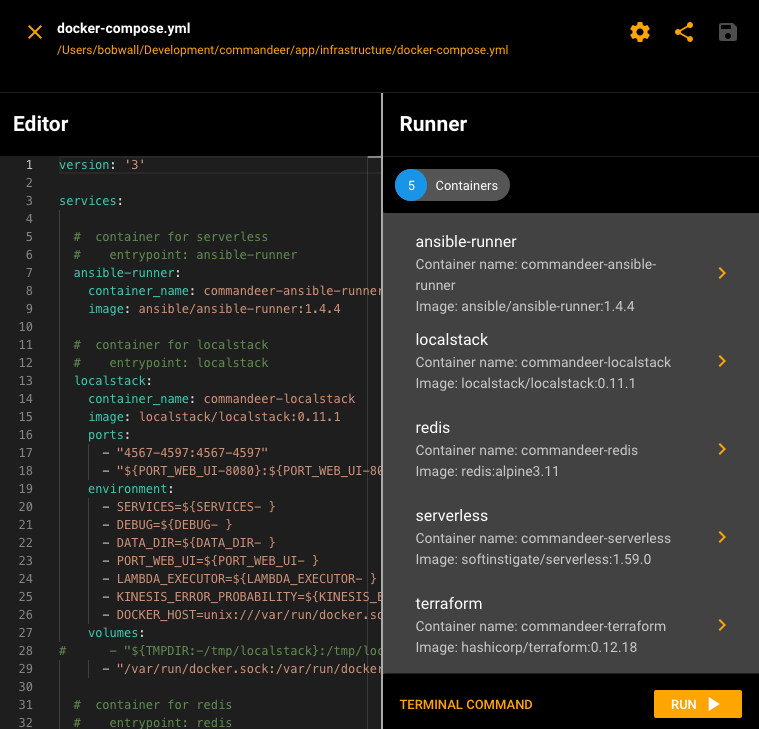Viewport: 759px width, 729px height.
Task: Save file using the floppy disk icon
Action: click(728, 32)
